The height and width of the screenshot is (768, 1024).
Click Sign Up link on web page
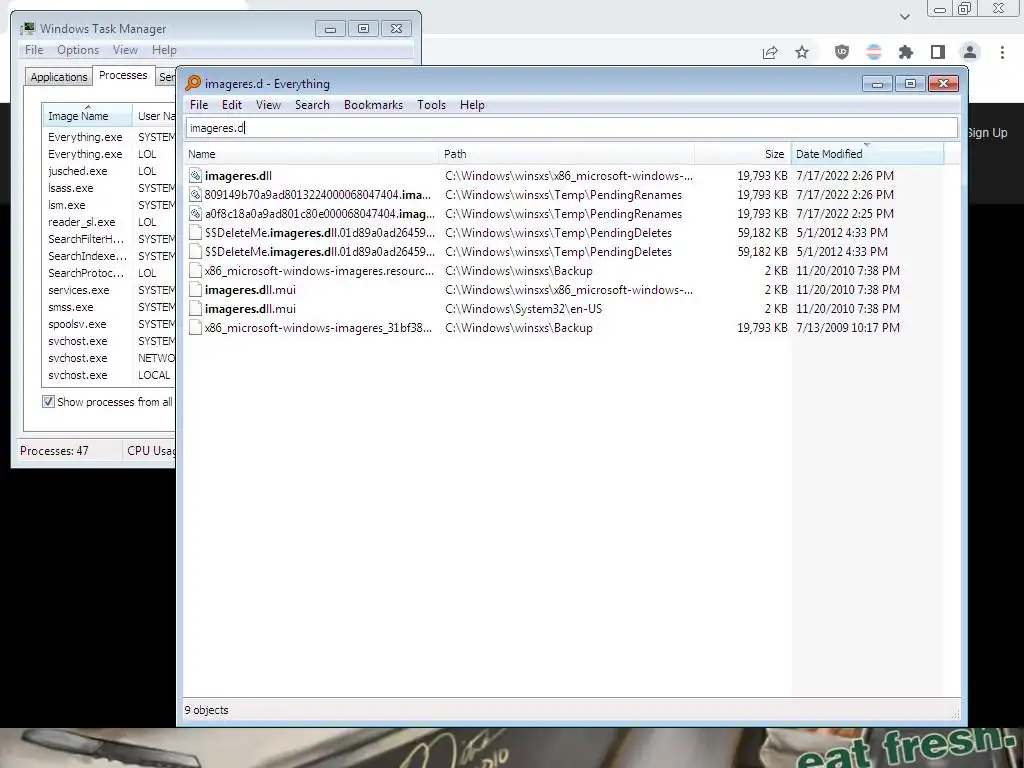pos(987,133)
